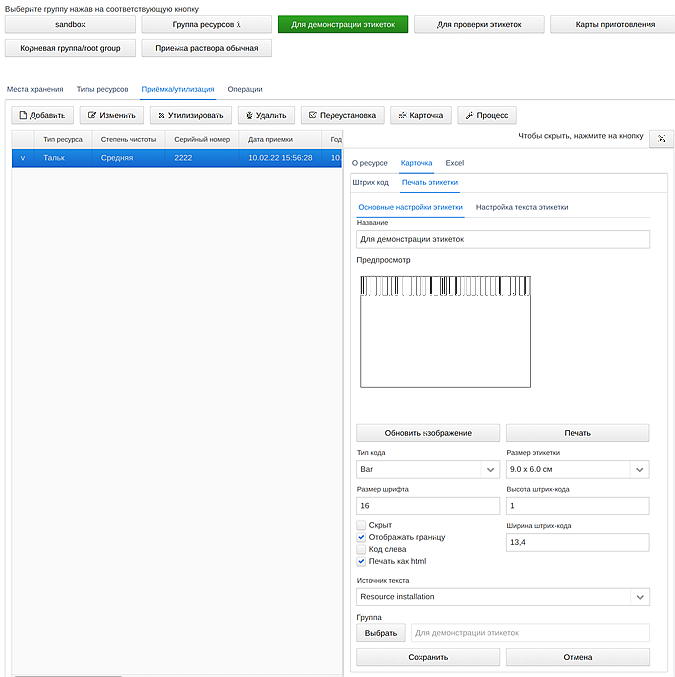Click the Группа read-only field

[x=530, y=633]
